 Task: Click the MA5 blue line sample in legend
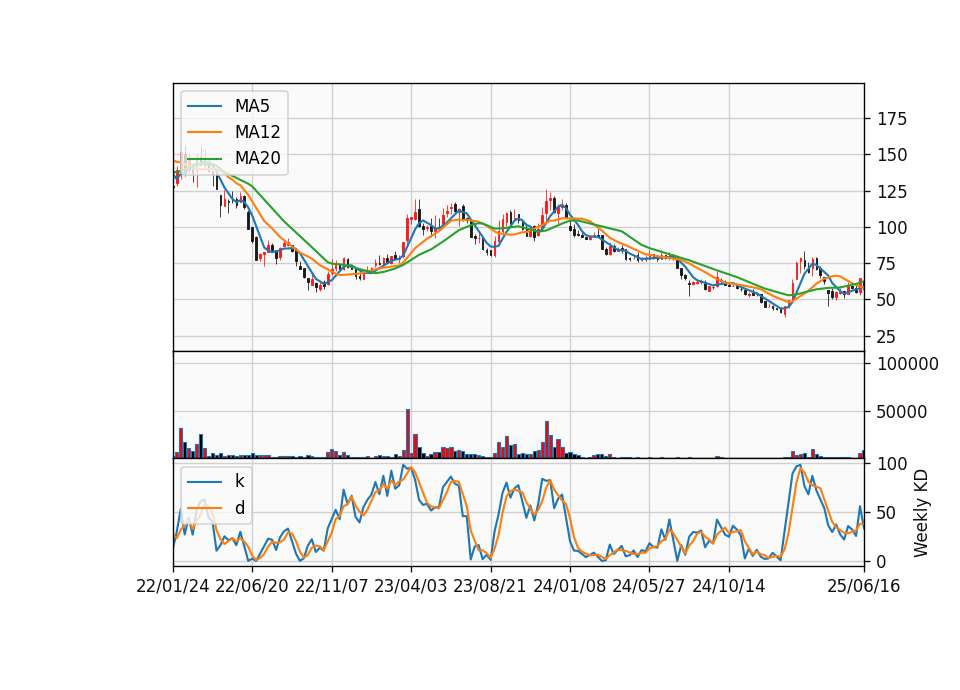[204, 106]
